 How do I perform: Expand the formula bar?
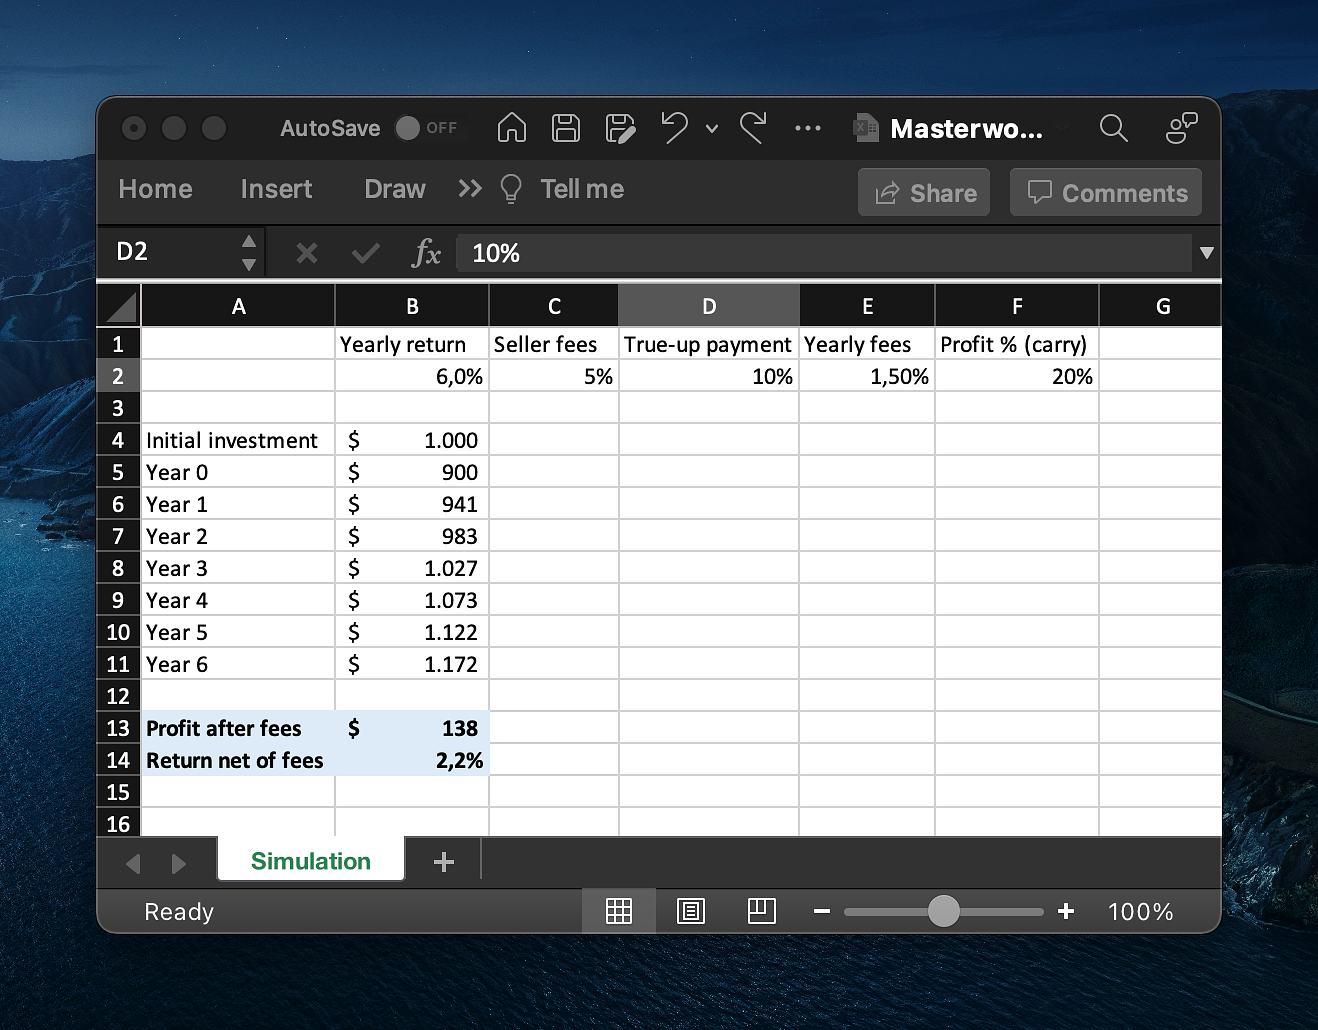pos(1206,253)
